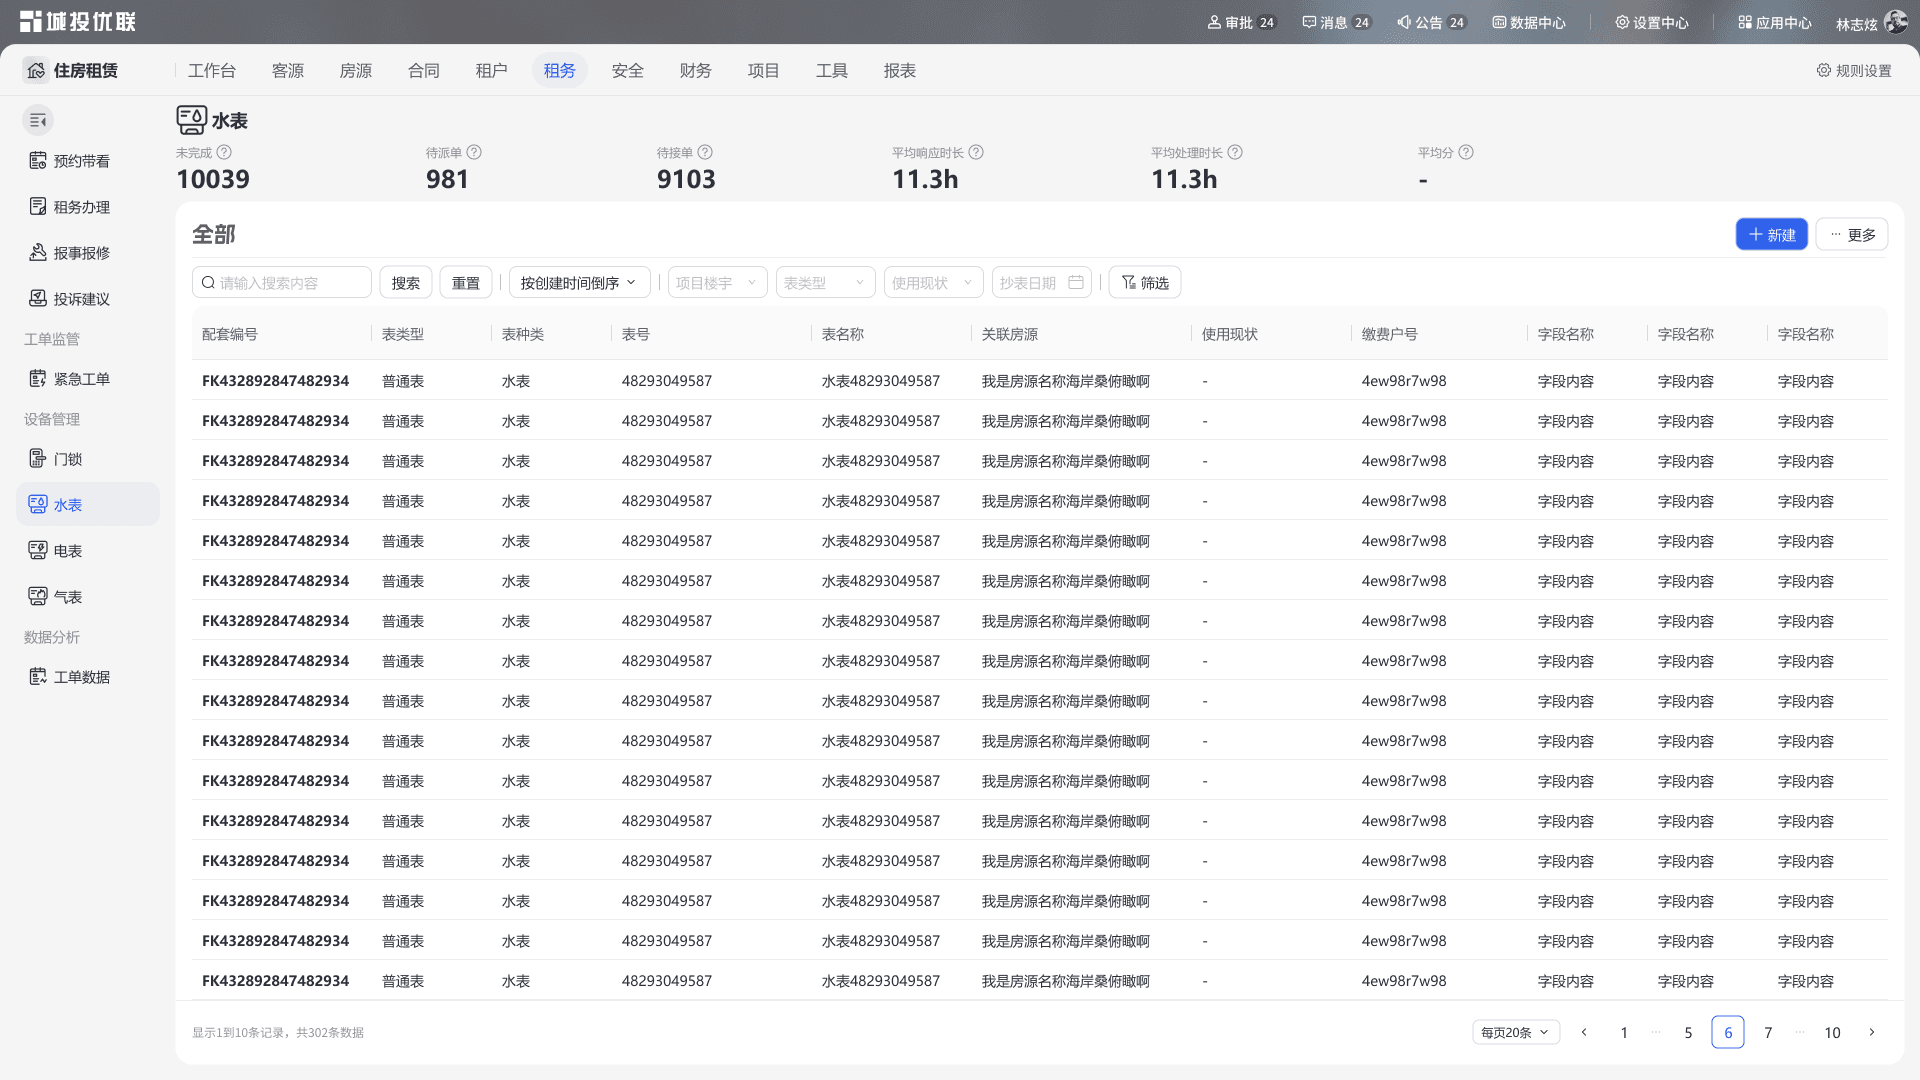1920x1080 pixels.
Task: Open 规则设置 gear at top right
Action: pos(1854,71)
